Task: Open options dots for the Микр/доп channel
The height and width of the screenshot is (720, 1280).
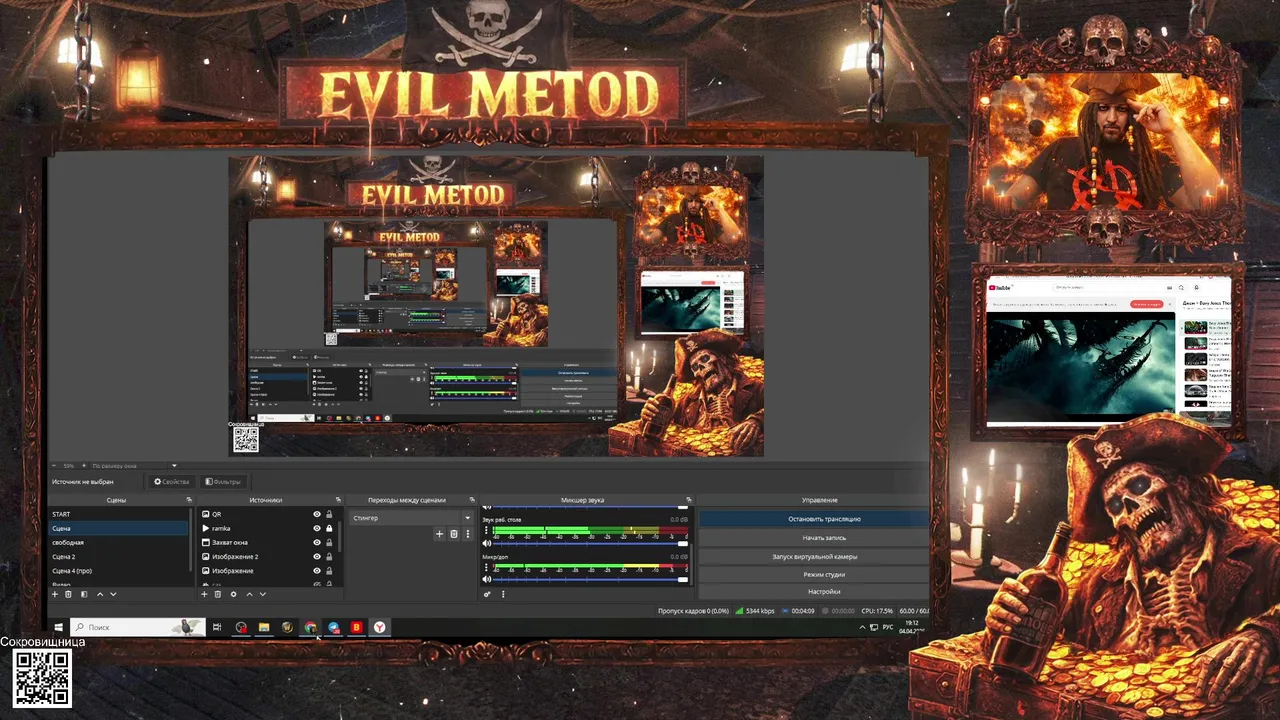Action: coord(487,567)
